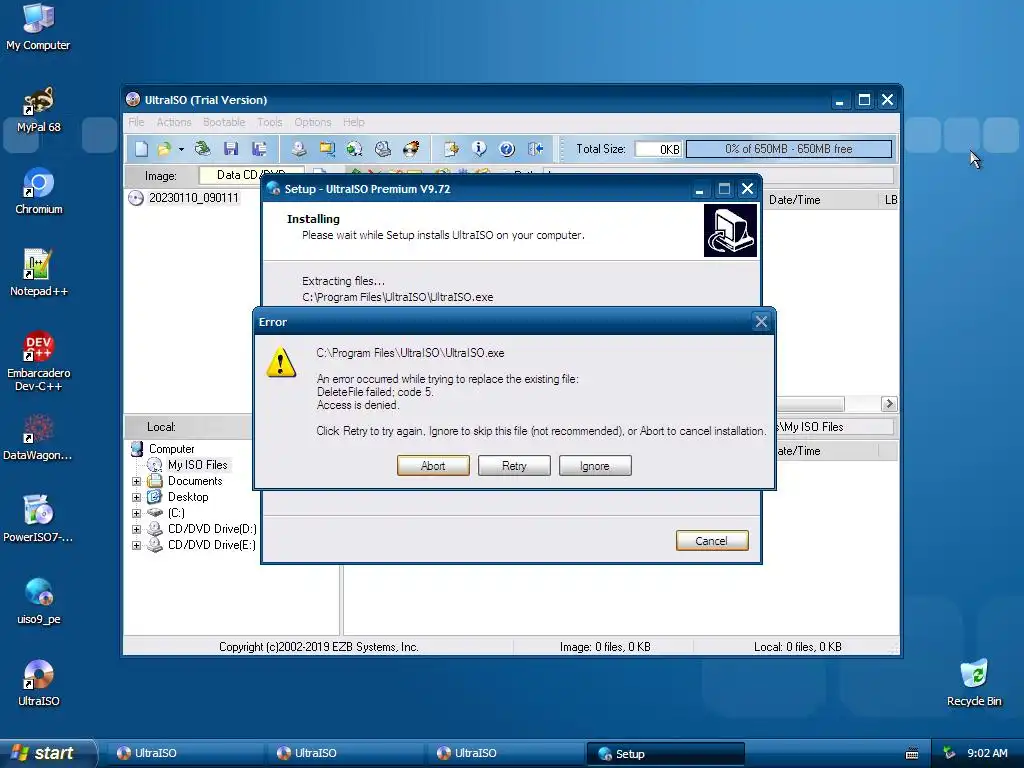Select the Documents folder in Local tree

[195, 481]
